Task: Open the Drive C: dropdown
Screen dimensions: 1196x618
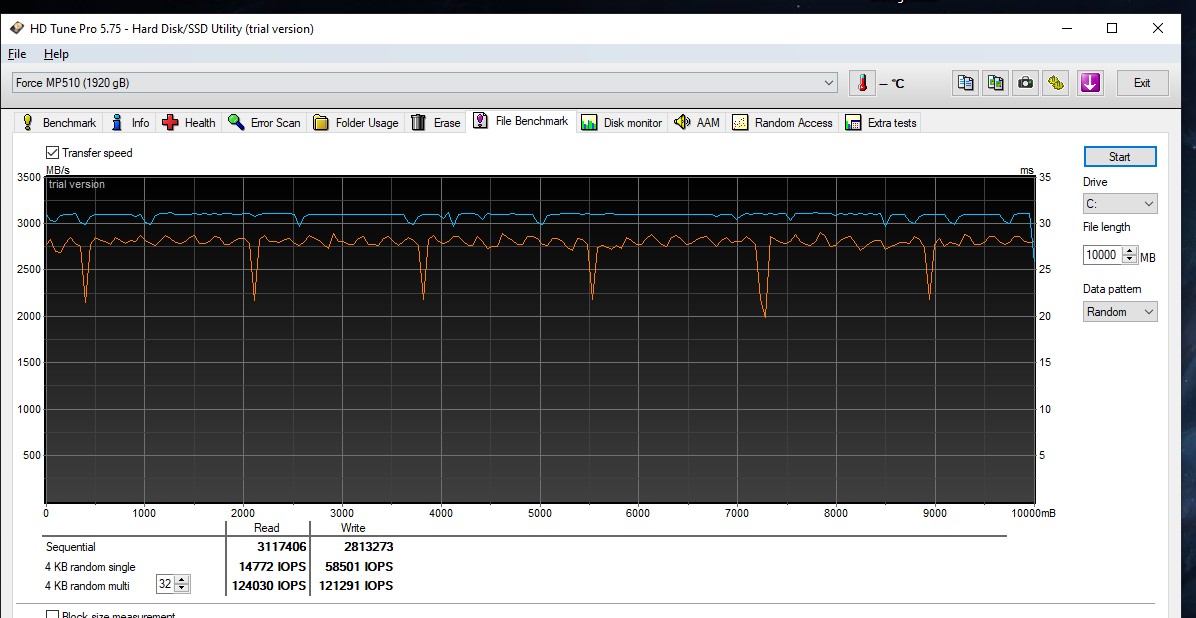Action: tap(1120, 204)
